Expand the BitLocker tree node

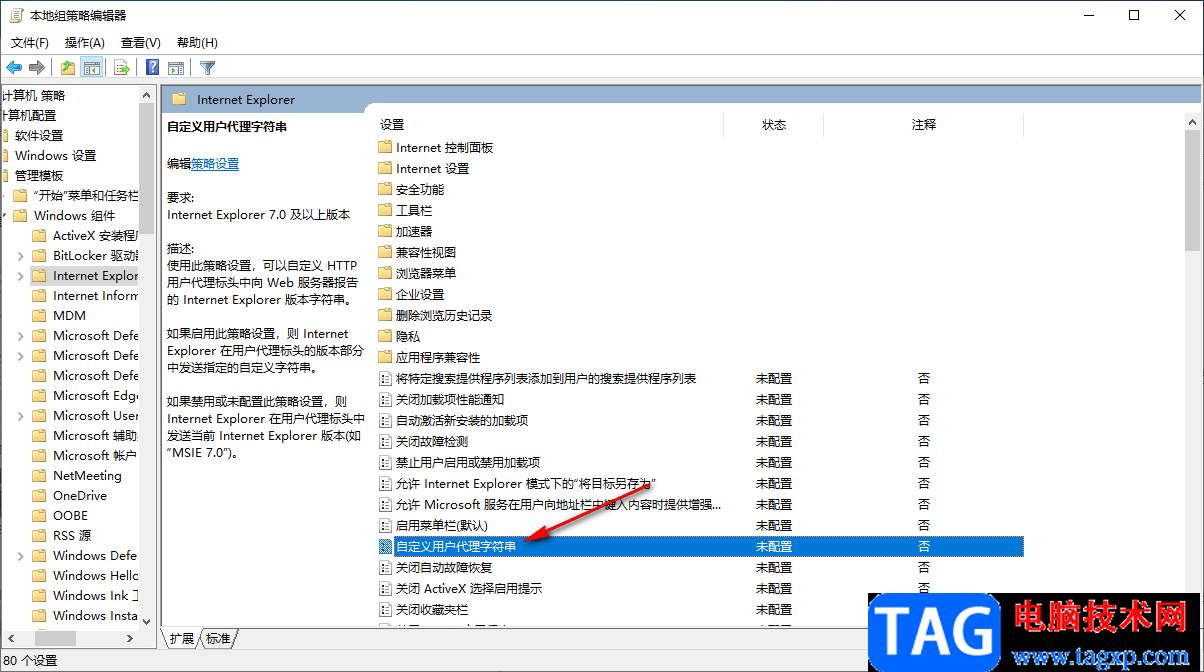click(x=21, y=256)
